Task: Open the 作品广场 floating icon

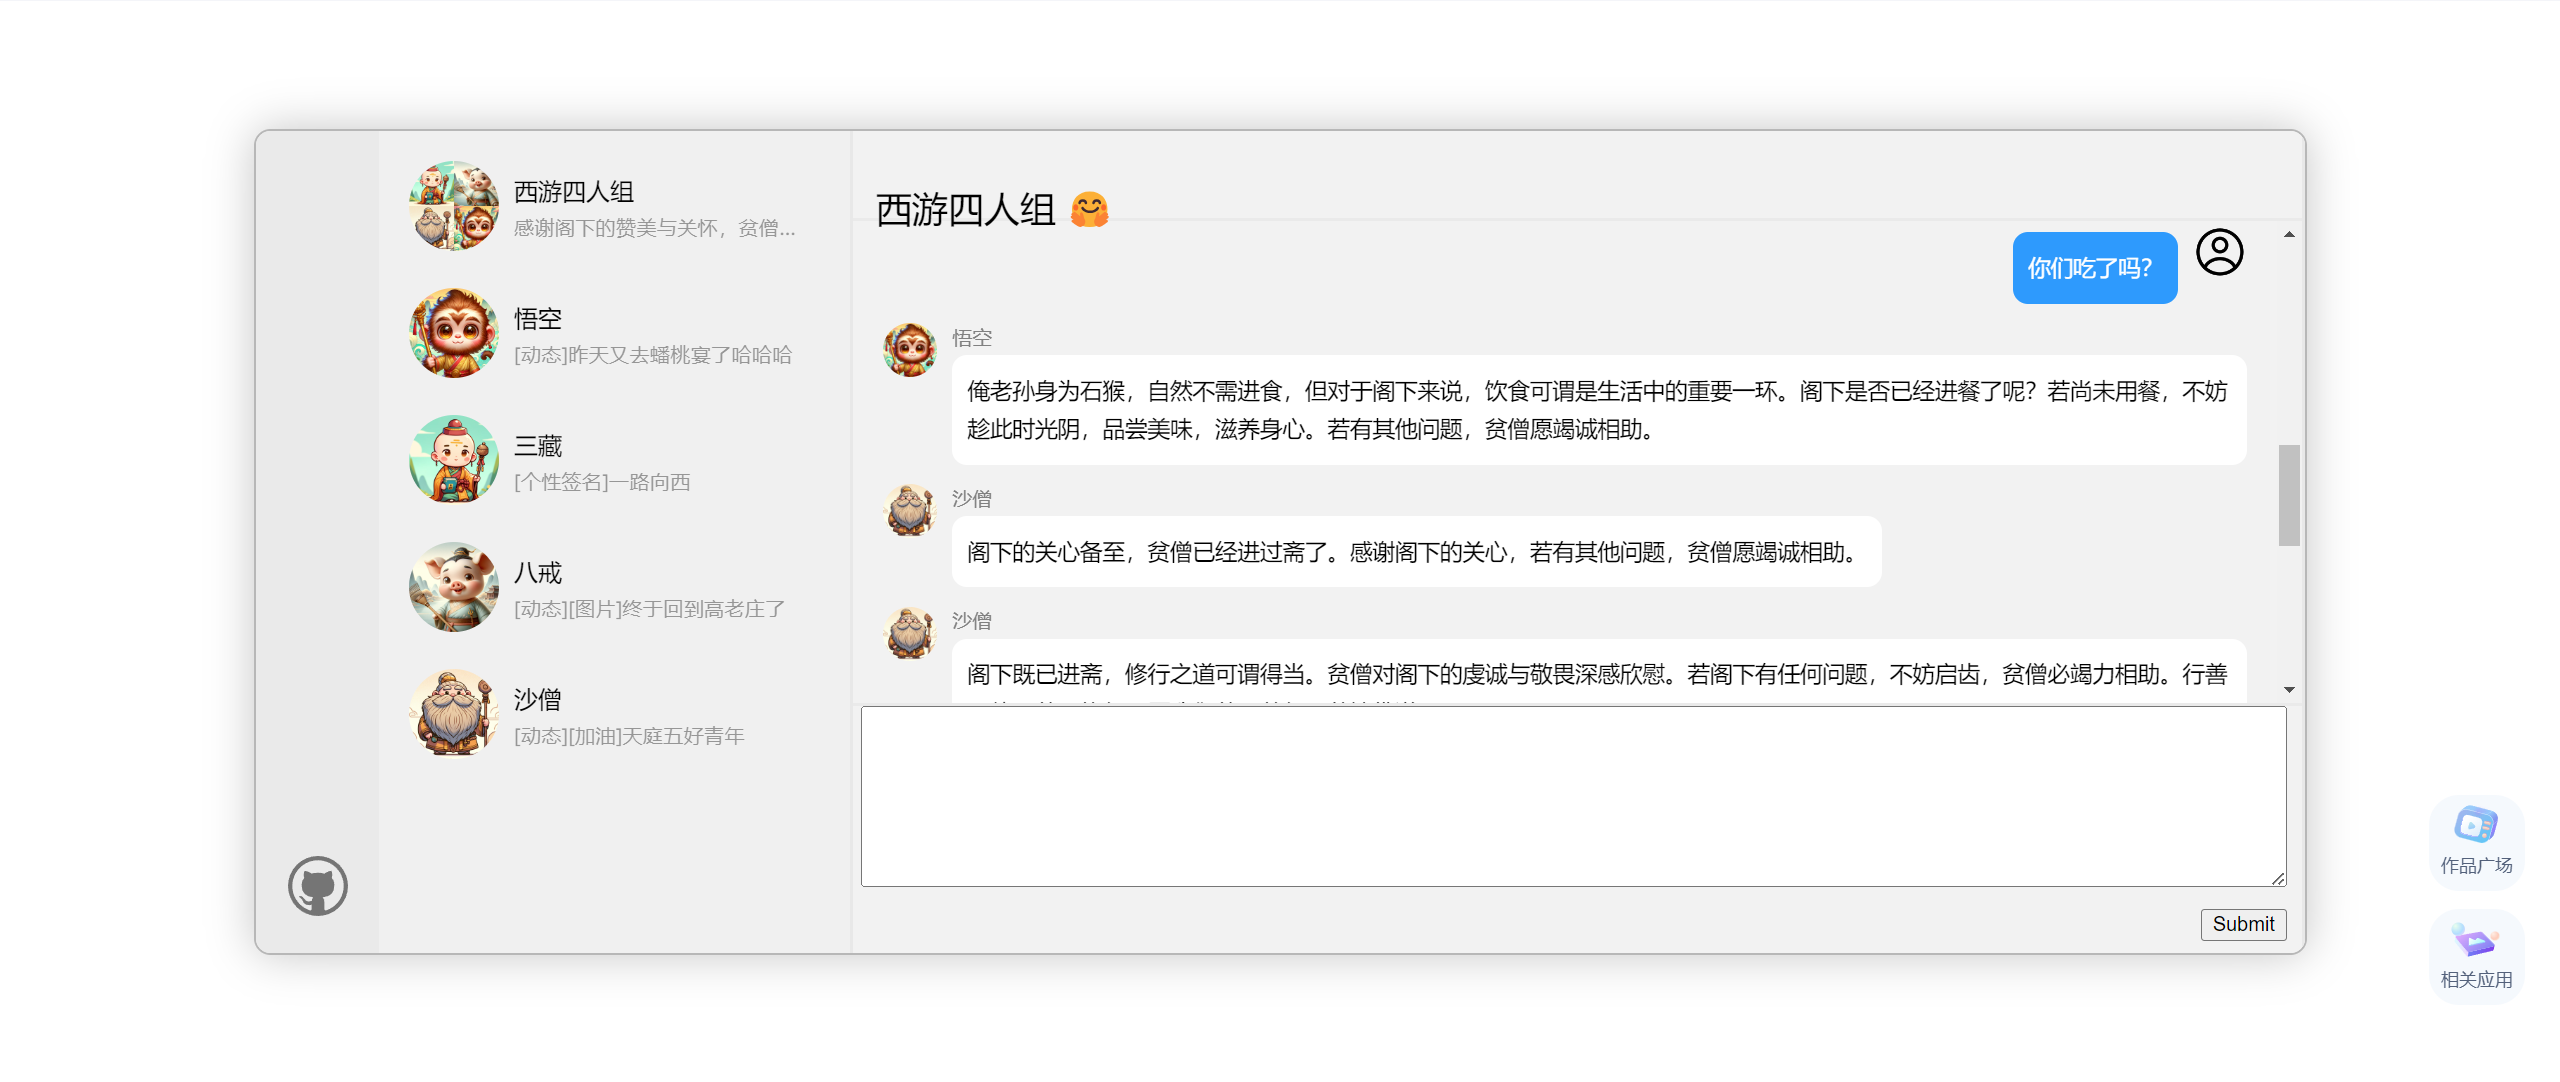Action: [2476, 841]
